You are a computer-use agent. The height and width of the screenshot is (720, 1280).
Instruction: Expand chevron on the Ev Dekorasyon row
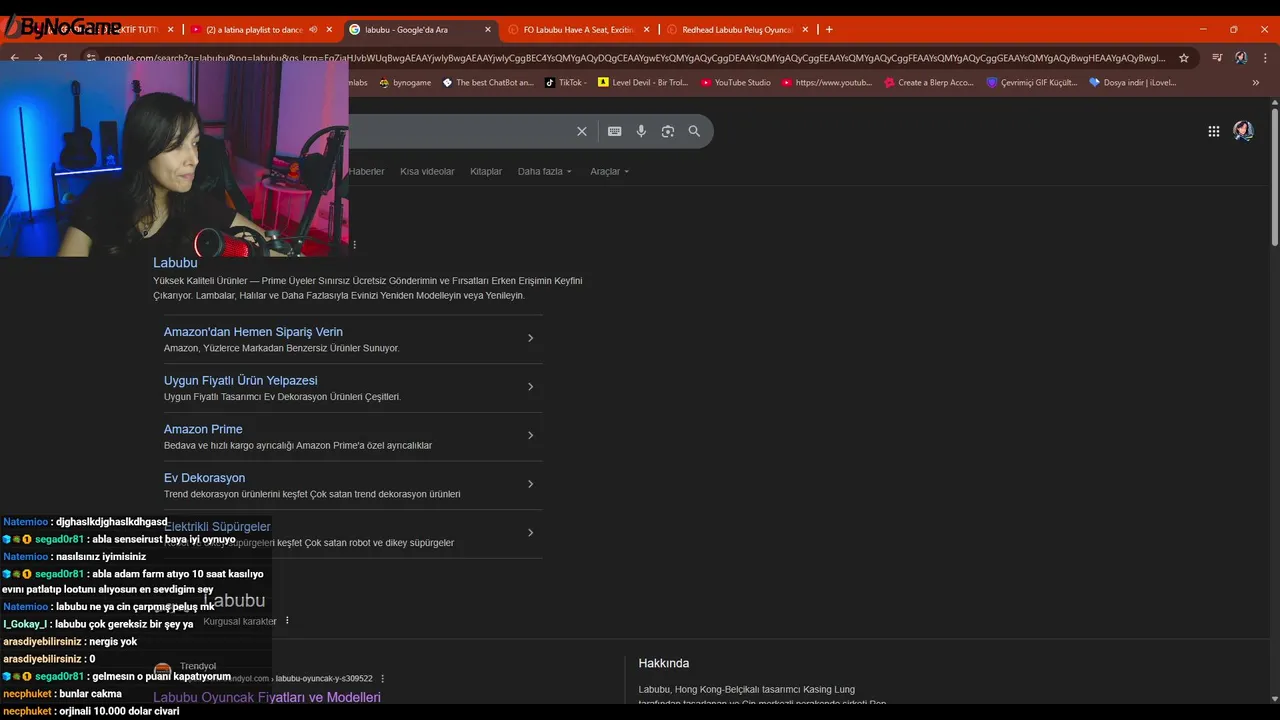530,484
